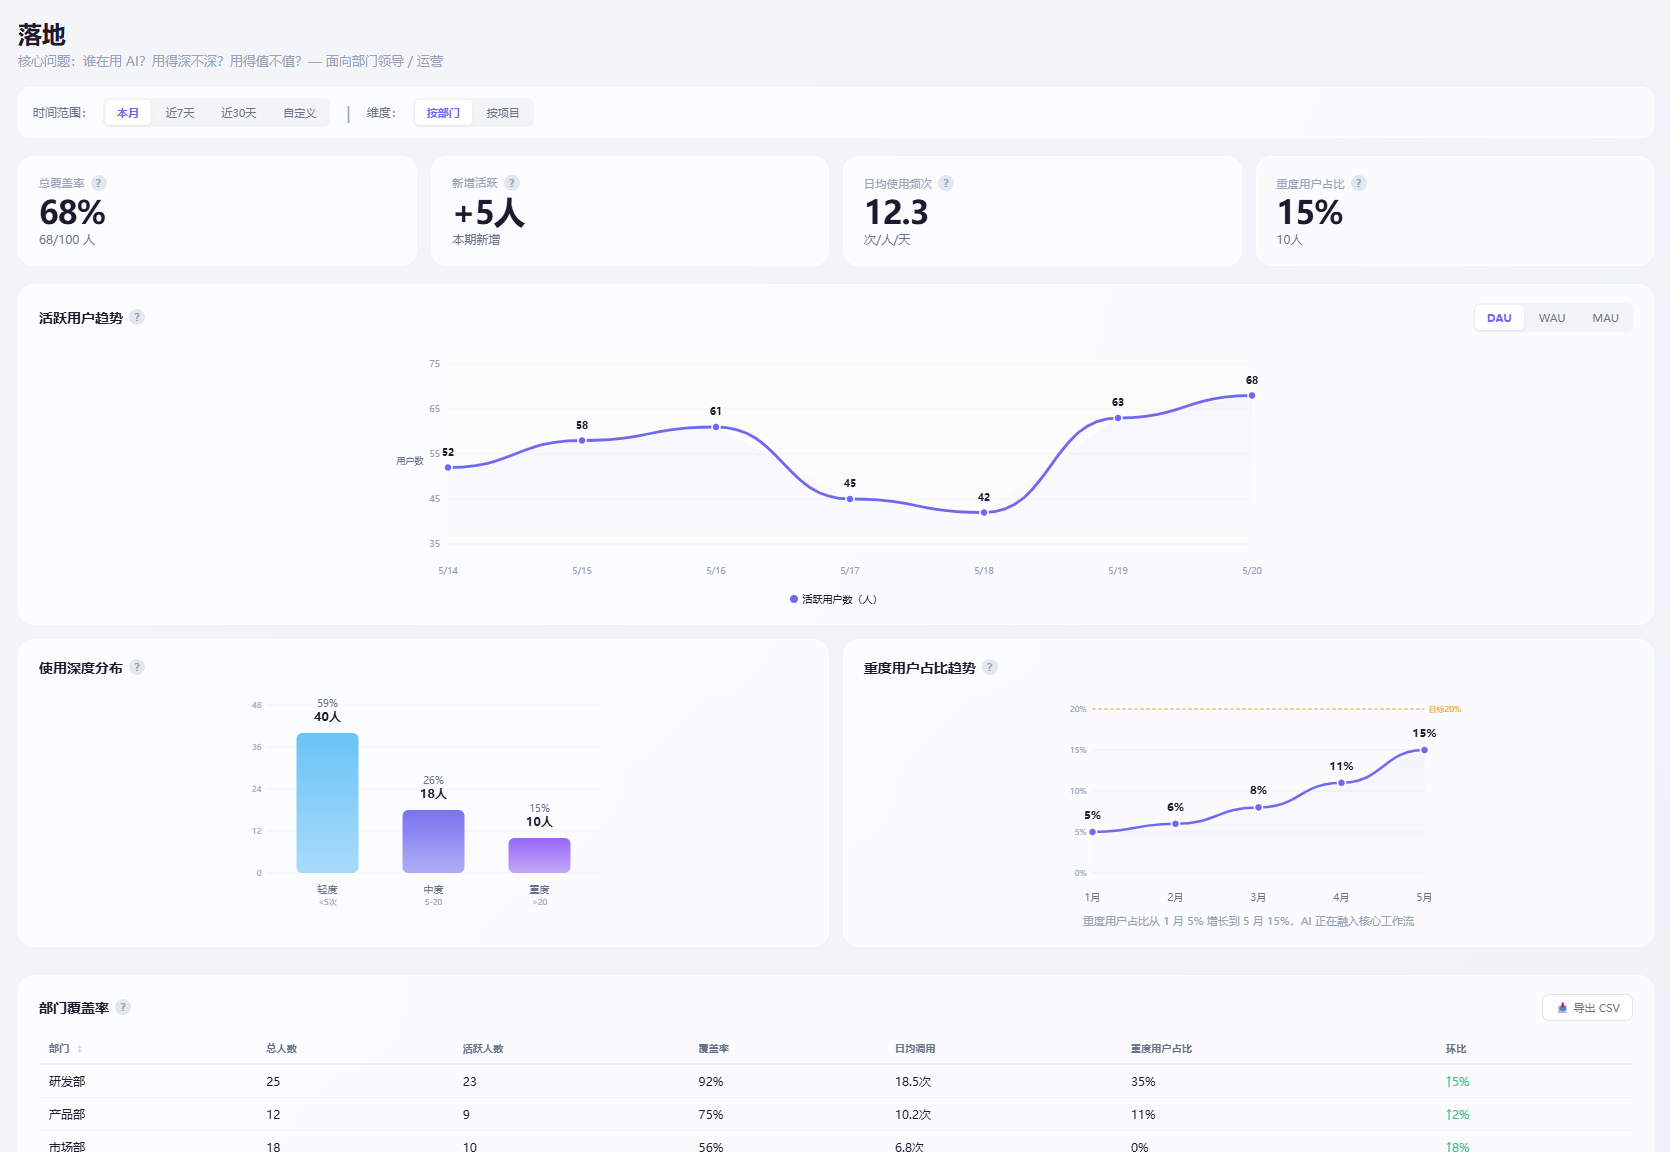Screen dimensions: 1670x1152
Task: Select 近30天 time range
Action: pos(239,113)
